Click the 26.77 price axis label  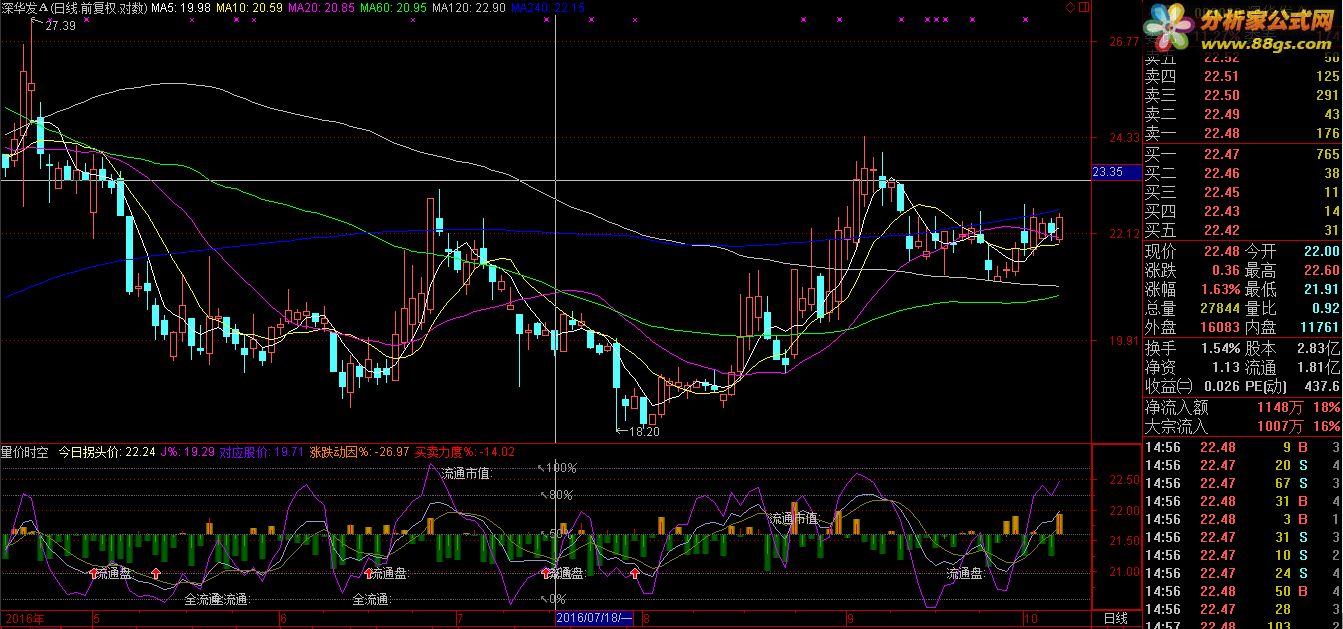pyautogui.click(x=1123, y=42)
